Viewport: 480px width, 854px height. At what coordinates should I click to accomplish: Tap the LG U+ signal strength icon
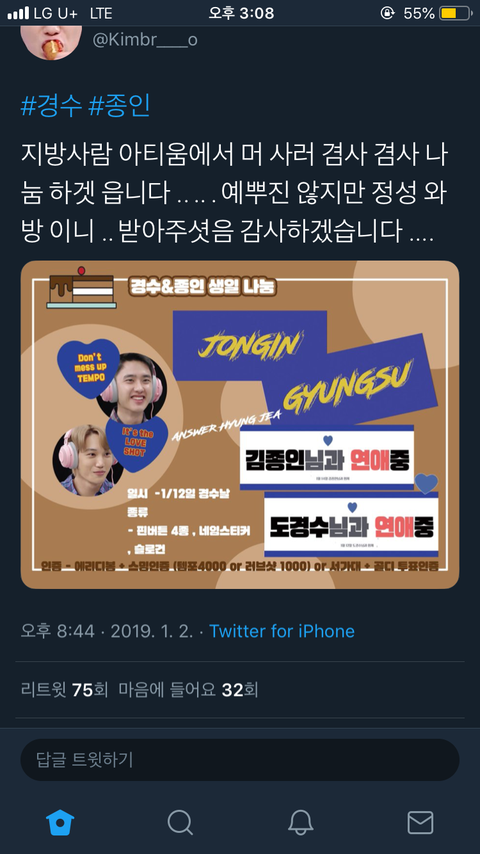tap(19, 13)
